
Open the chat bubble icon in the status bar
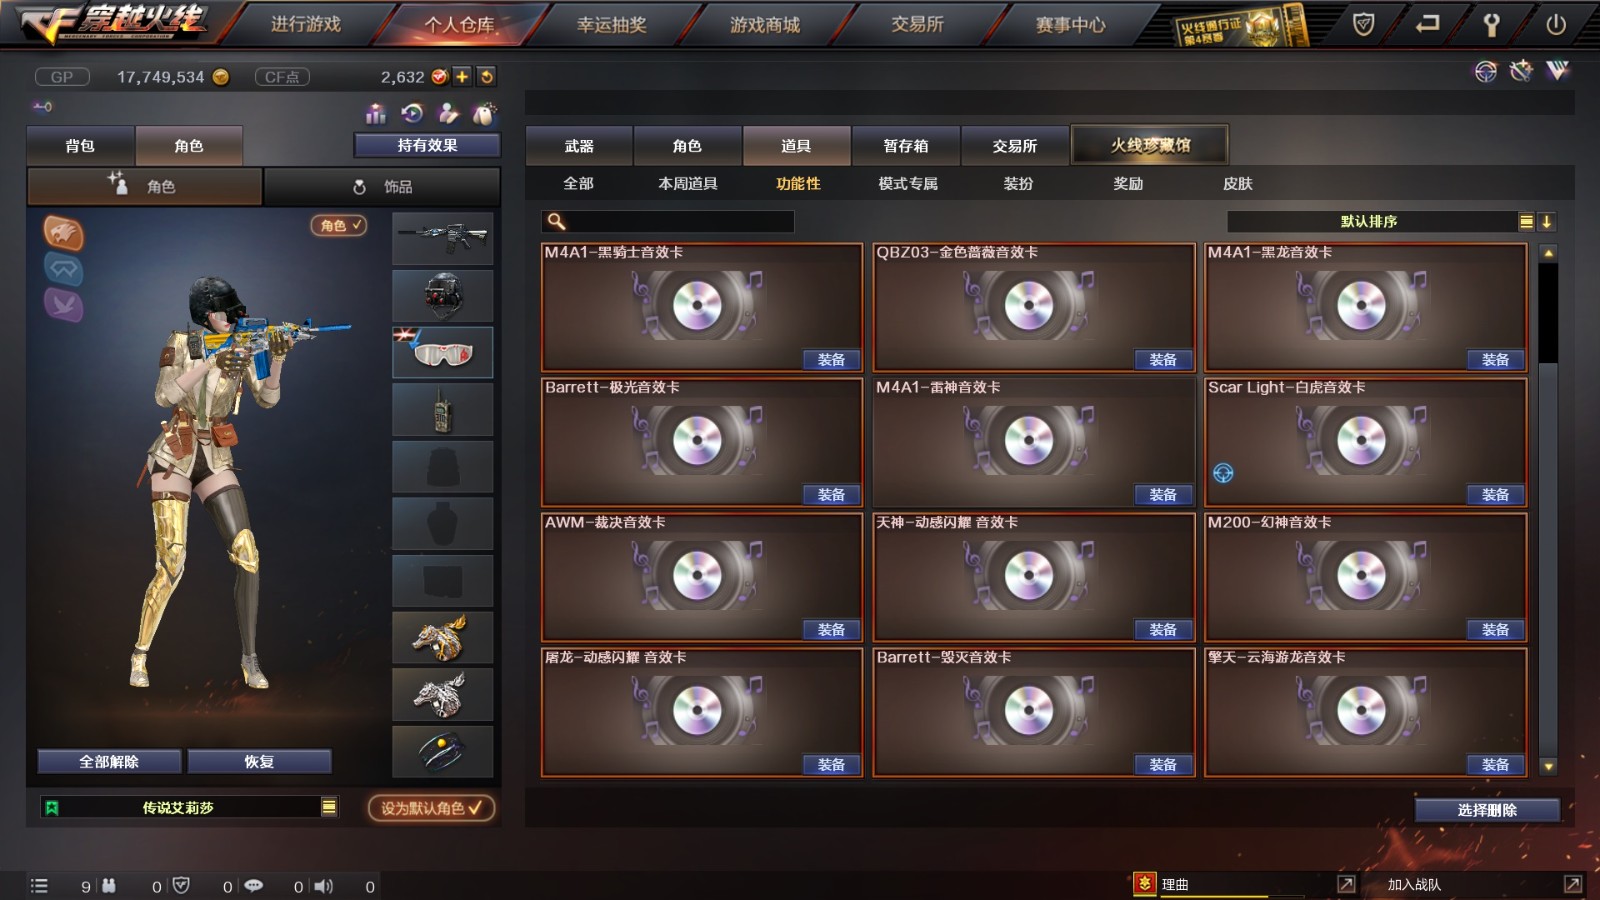point(254,886)
